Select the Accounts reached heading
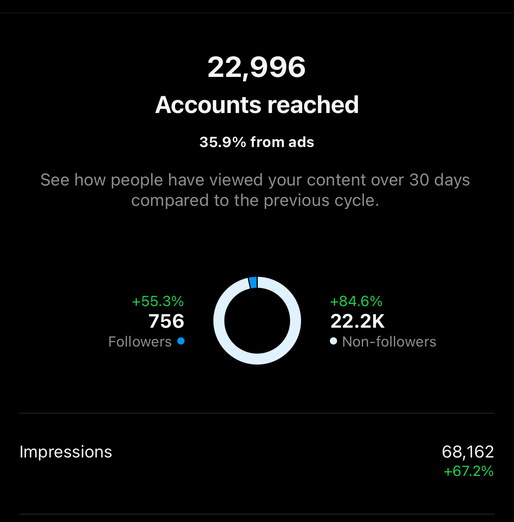The width and height of the screenshot is (514, 522). pos(257,105)
